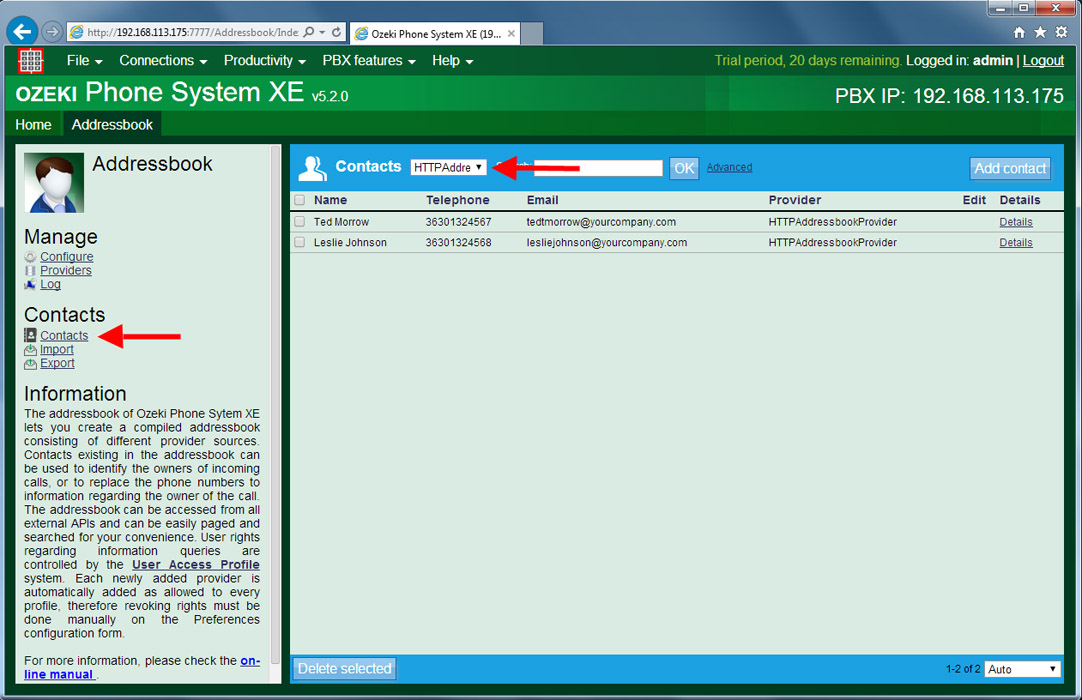Expand the Connections menu

(163, 61)
